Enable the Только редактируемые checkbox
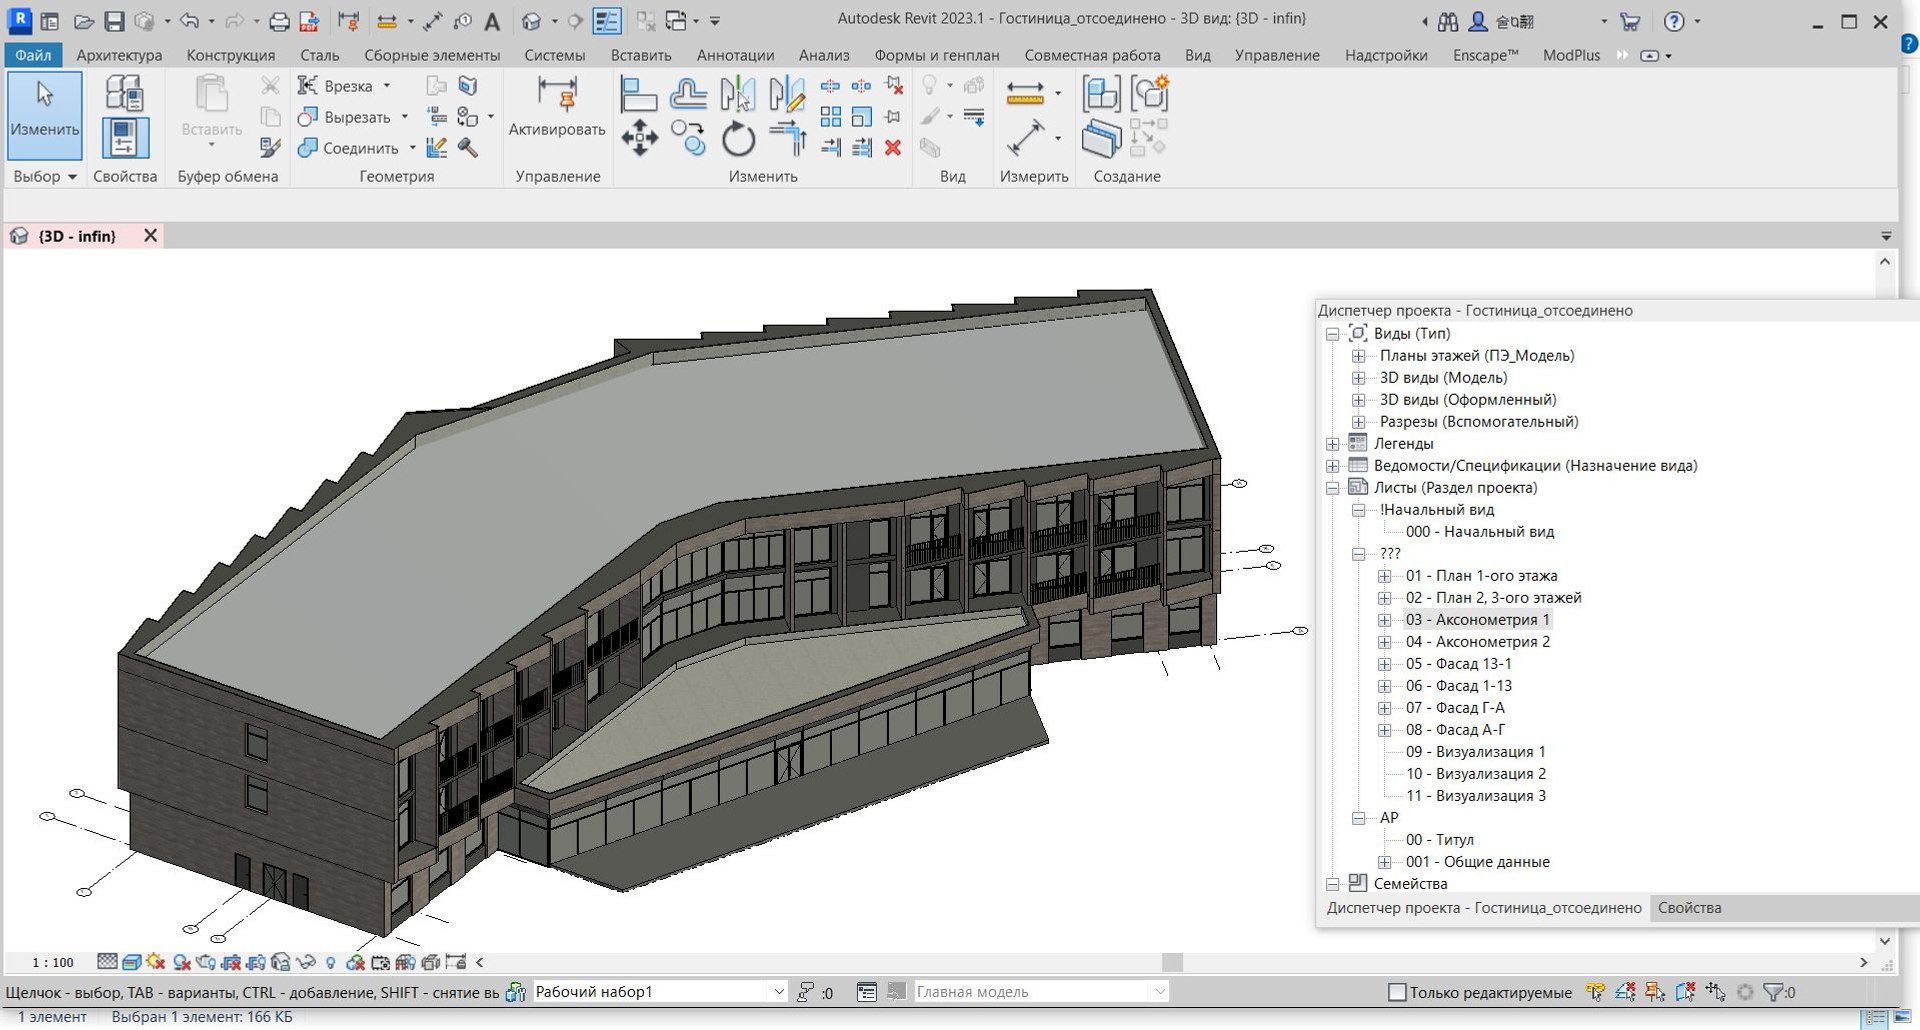The image size is (1920, 1030). (1397, 992)
